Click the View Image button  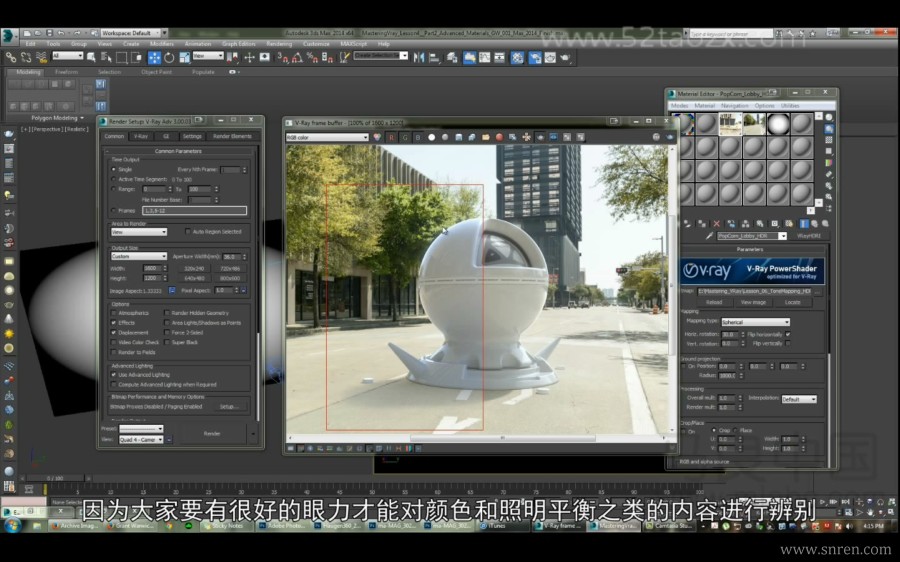(x=753, y=301)
